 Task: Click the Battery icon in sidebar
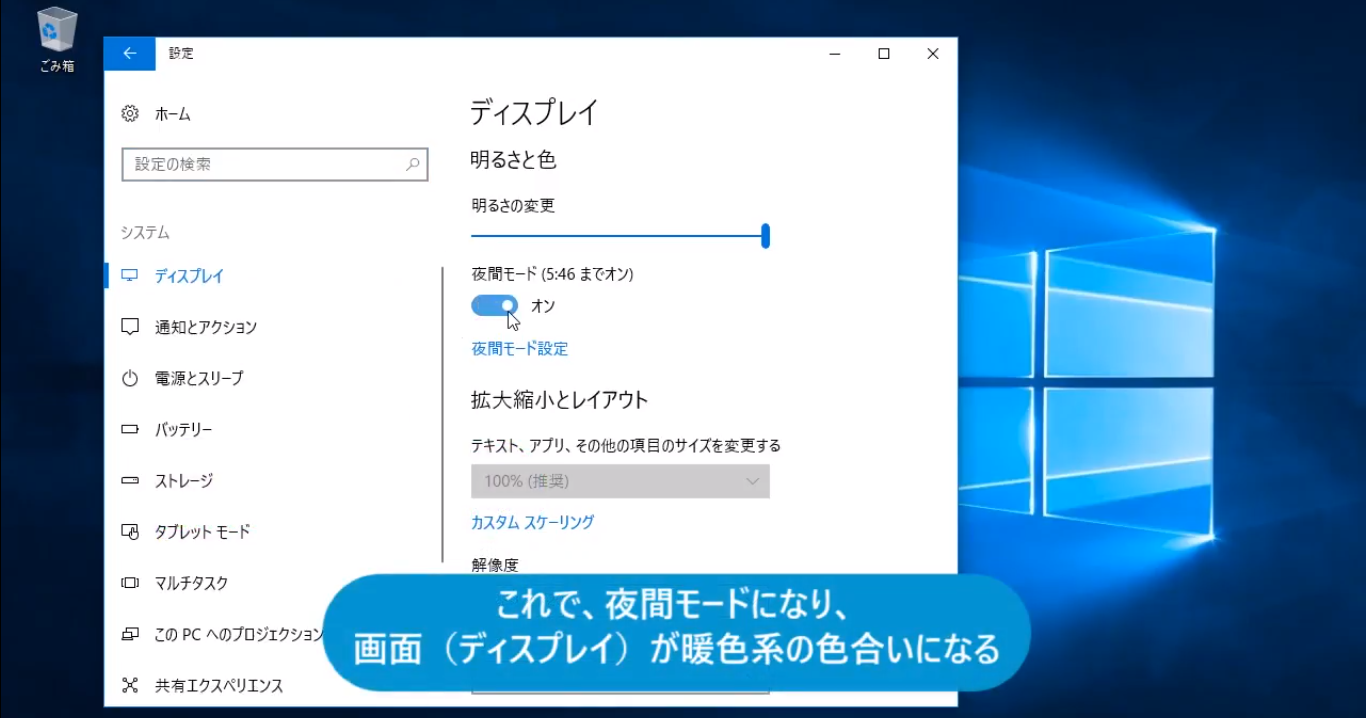click(130, 429)
